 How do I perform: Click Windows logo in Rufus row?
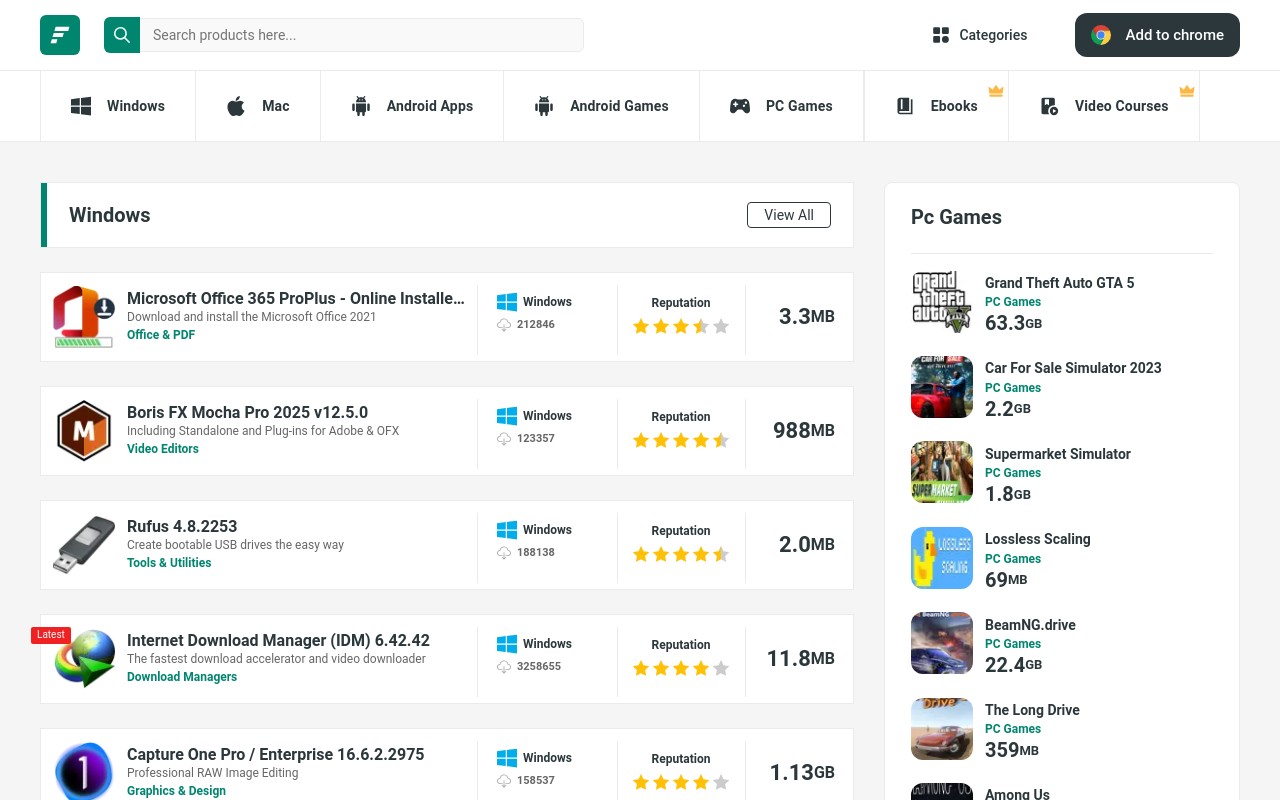507,529
